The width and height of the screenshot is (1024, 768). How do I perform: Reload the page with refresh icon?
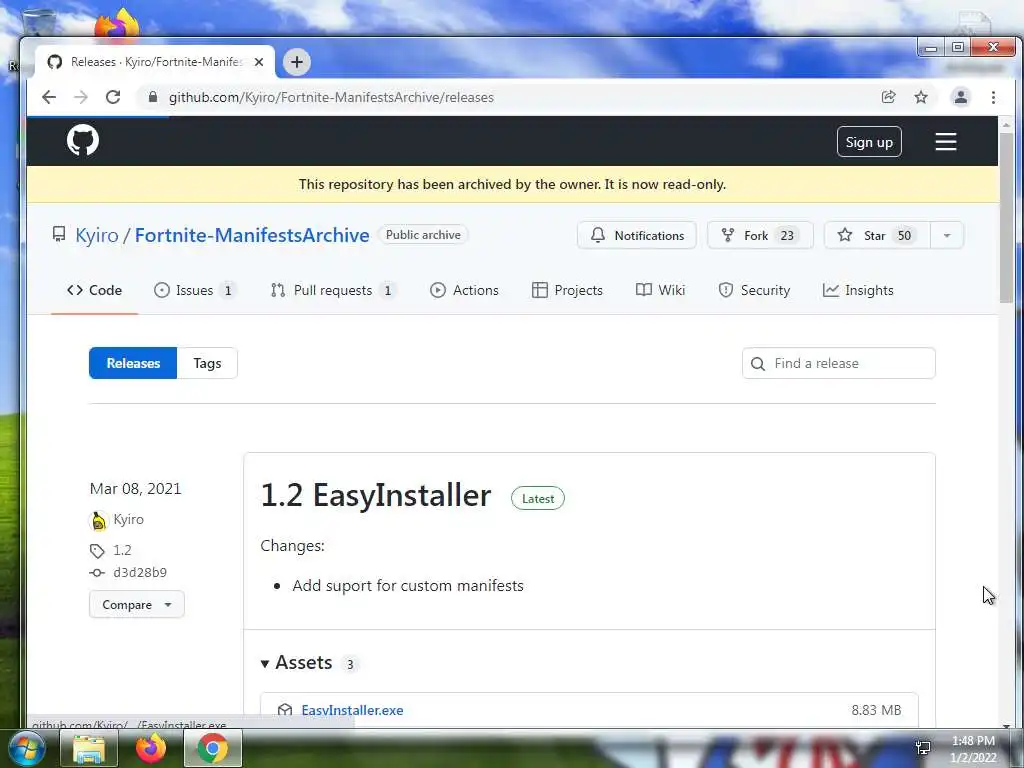(x=113, y=97)
